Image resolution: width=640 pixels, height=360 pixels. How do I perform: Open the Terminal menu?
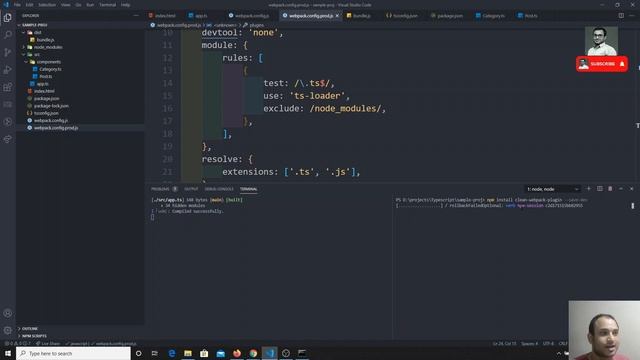tap(107, 5)
